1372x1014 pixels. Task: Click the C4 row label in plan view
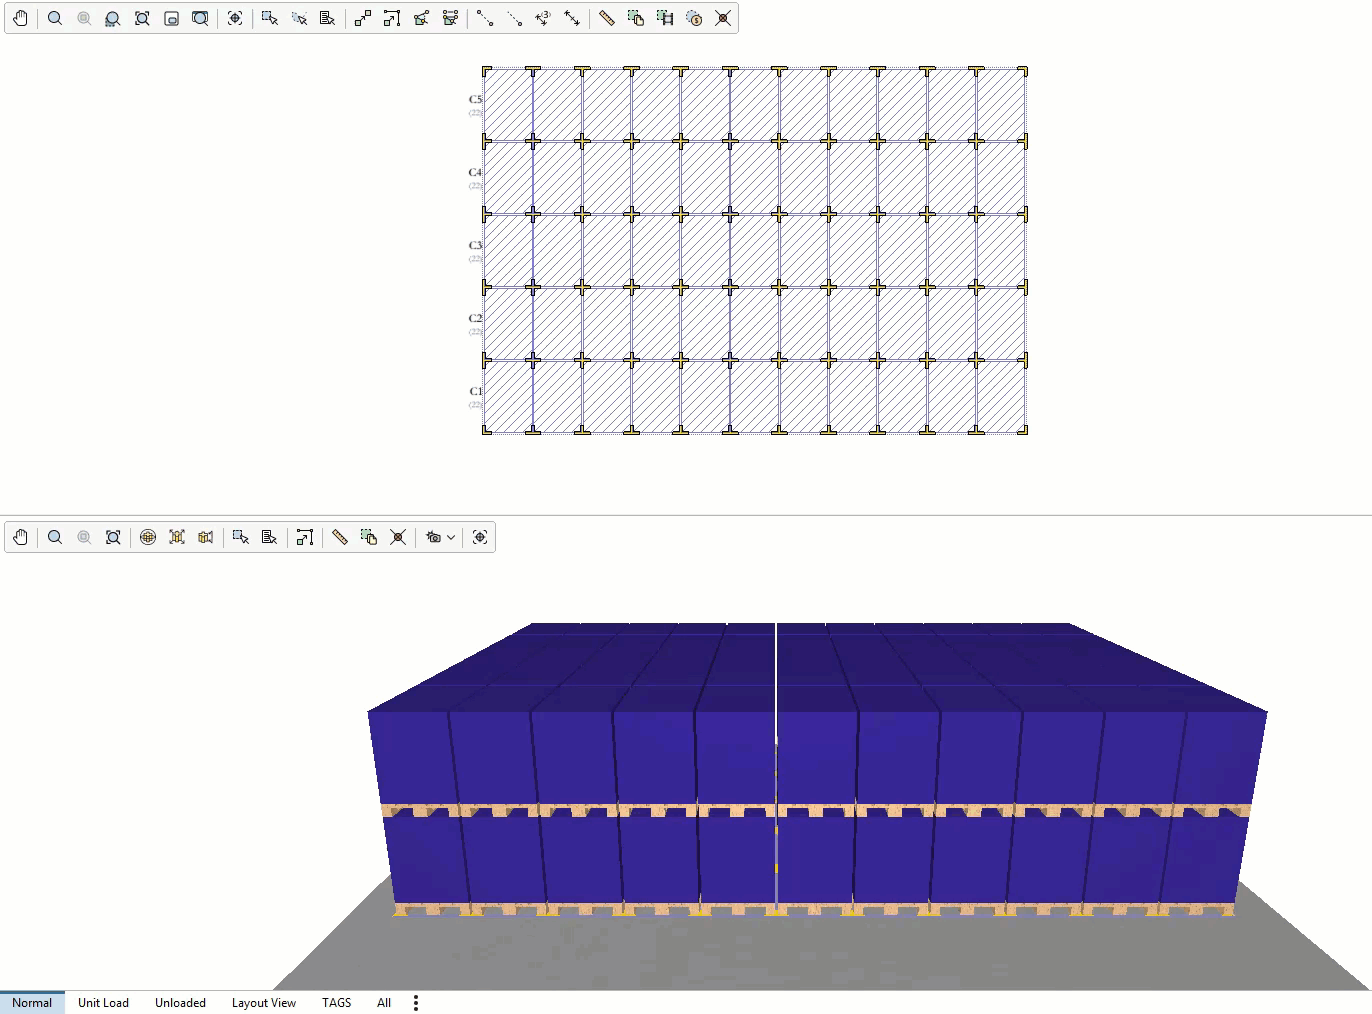pyautogui.click(x=475, y=172)
